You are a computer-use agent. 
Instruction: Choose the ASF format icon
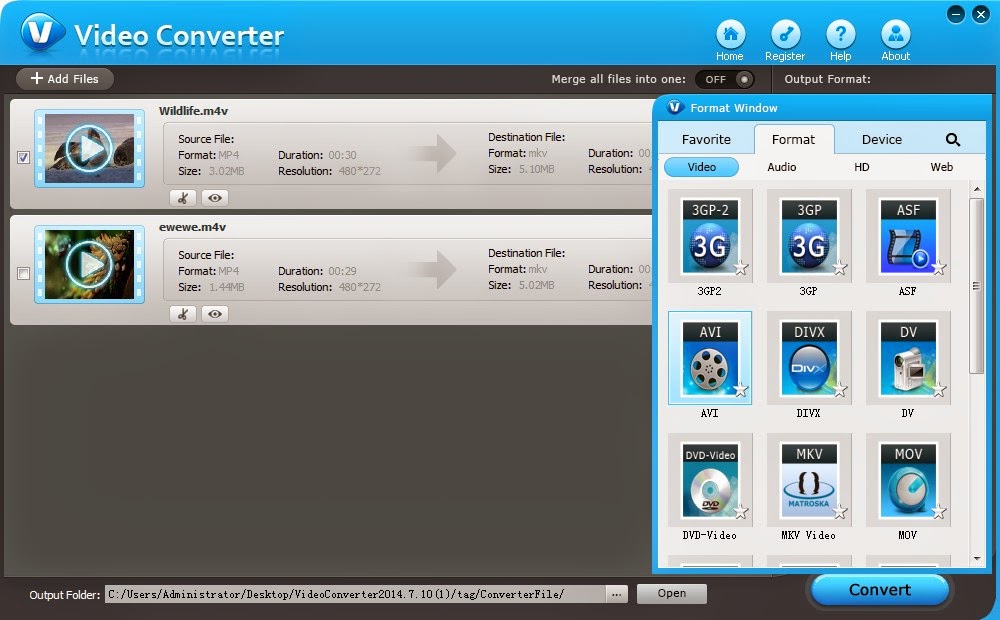click(908, 237)
